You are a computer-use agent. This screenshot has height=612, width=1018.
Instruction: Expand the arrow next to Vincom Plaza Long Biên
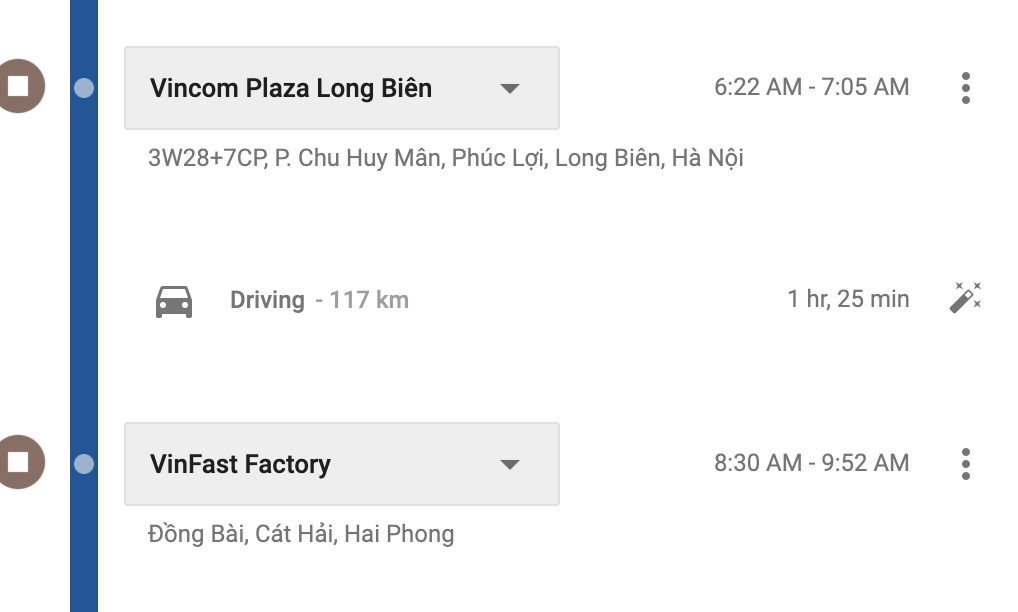(510, 88)
